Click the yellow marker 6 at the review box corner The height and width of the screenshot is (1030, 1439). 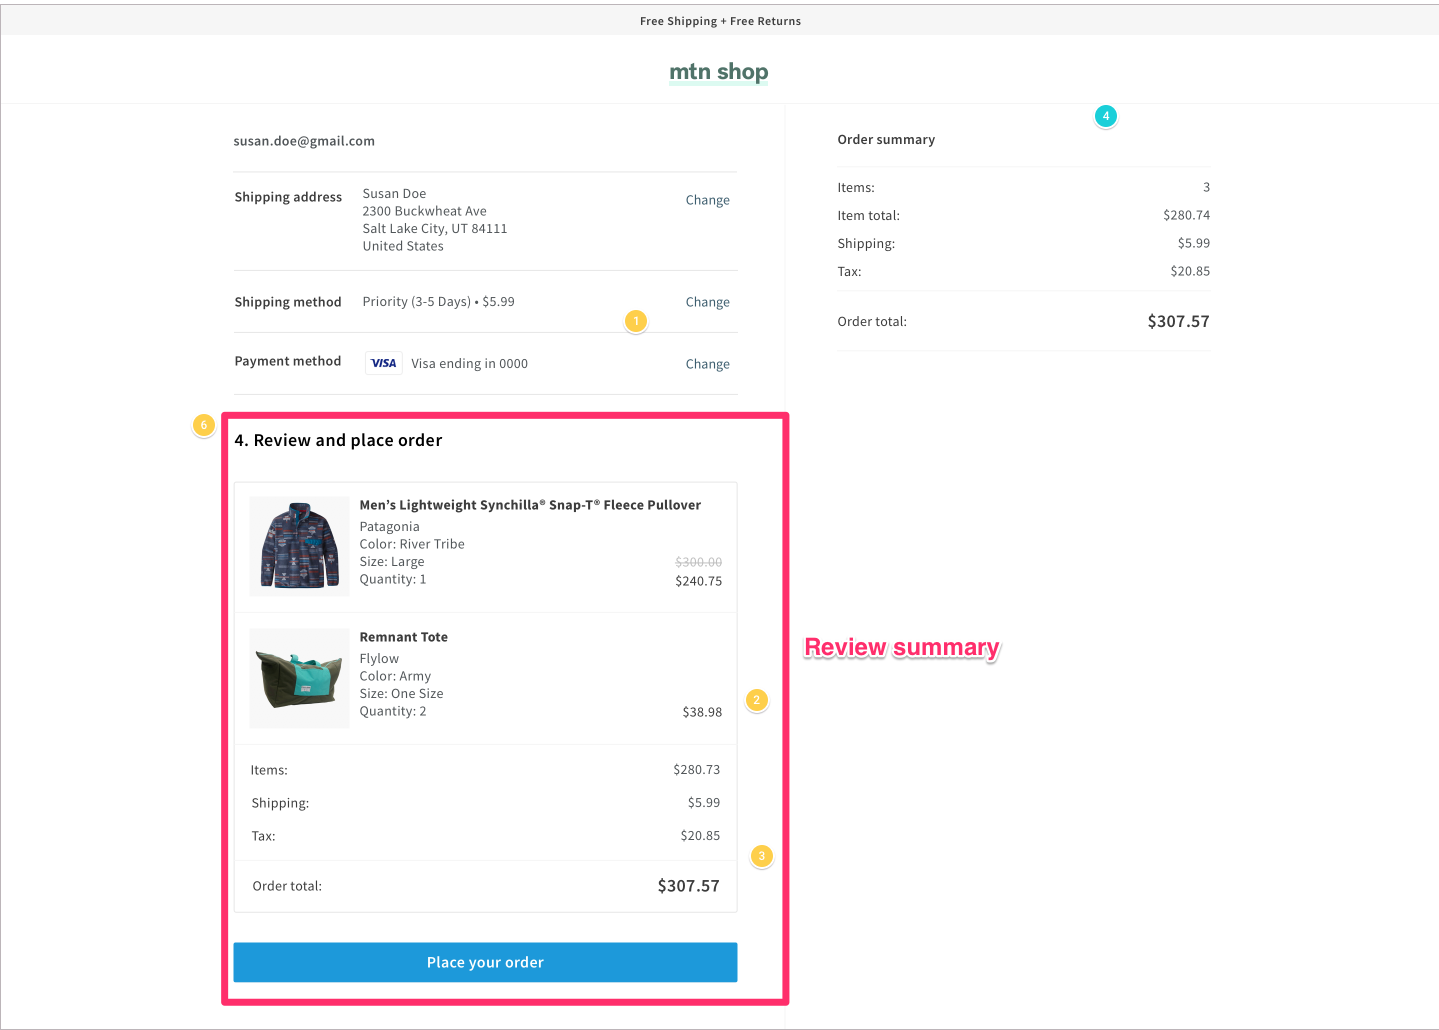click(x=203, y=425)
